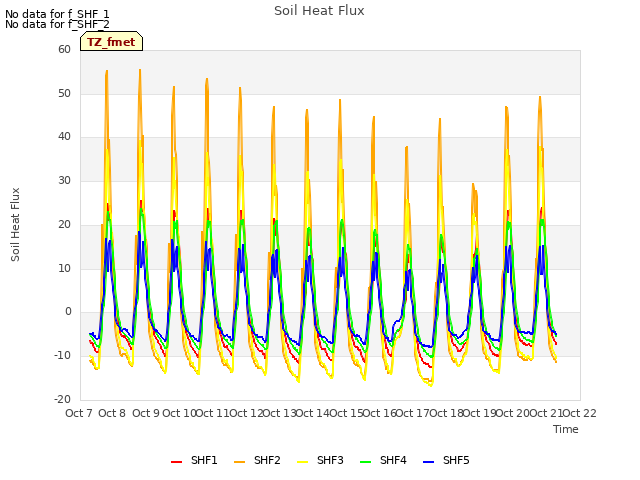The width and height of the screenshot is (640, 480).
Task: Click the blue SHF5 legend swatch
Action: pyautogui.click(x=429, y=462)
